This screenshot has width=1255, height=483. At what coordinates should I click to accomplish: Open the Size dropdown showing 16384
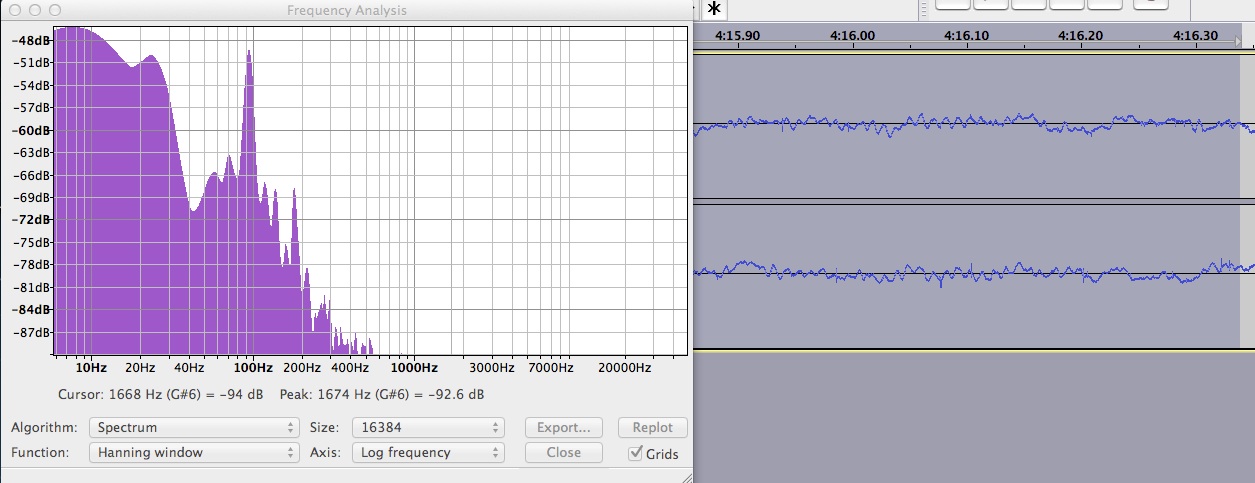(428, 427)
